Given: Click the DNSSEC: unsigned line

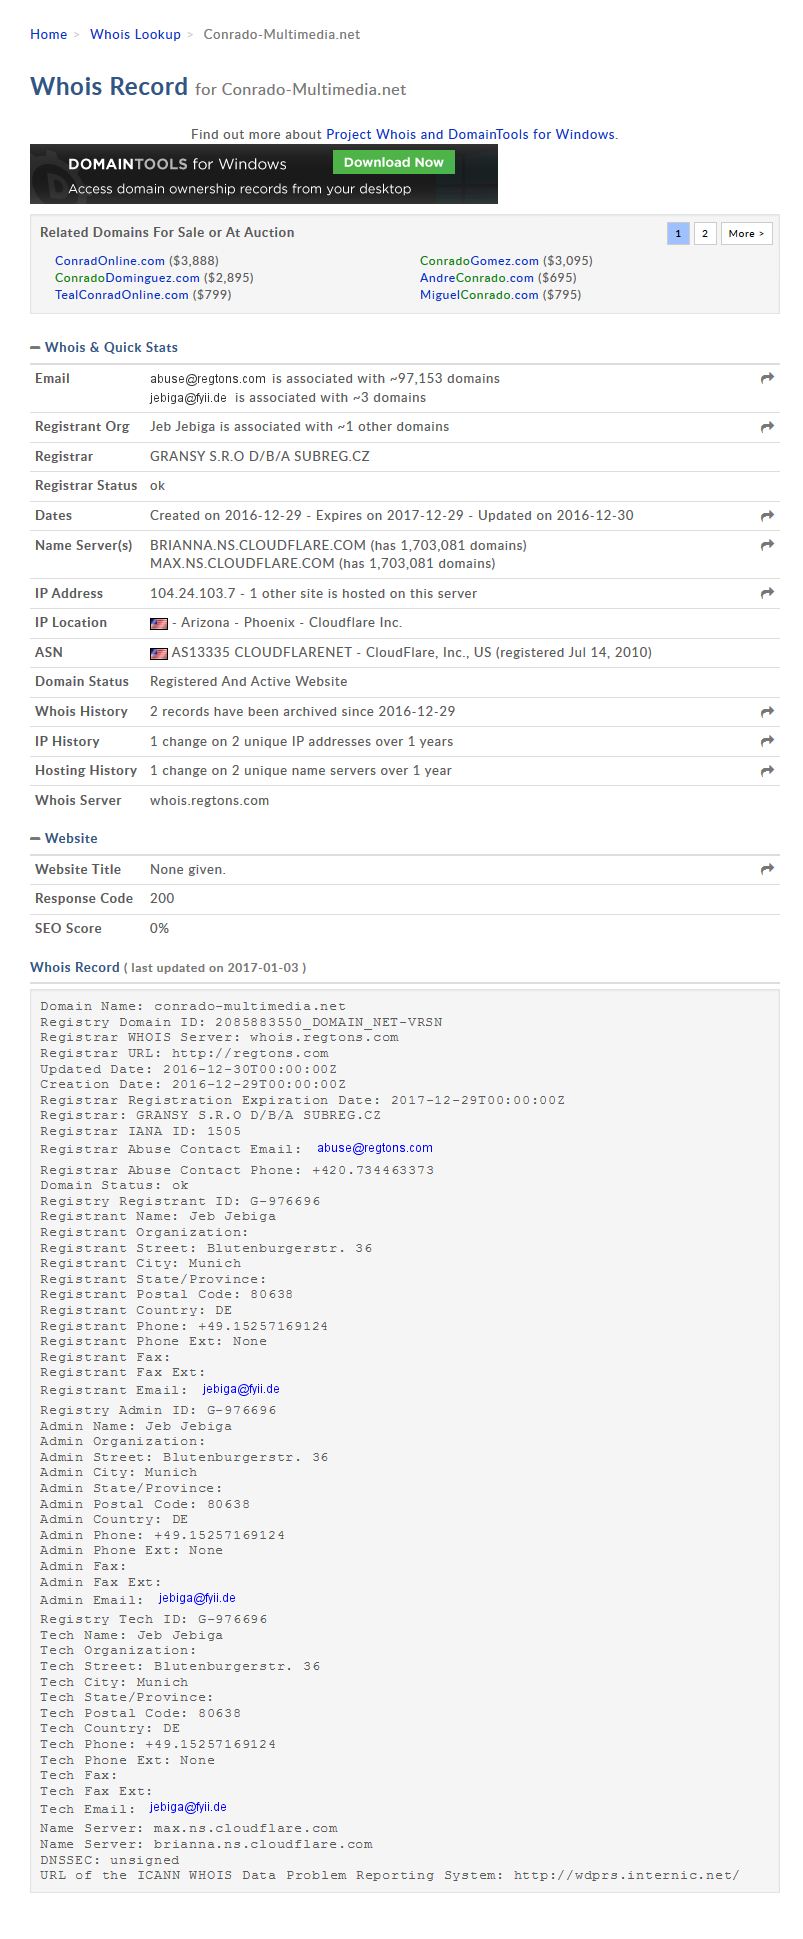Looking at the screenshot, I should tap(110, 1860).
